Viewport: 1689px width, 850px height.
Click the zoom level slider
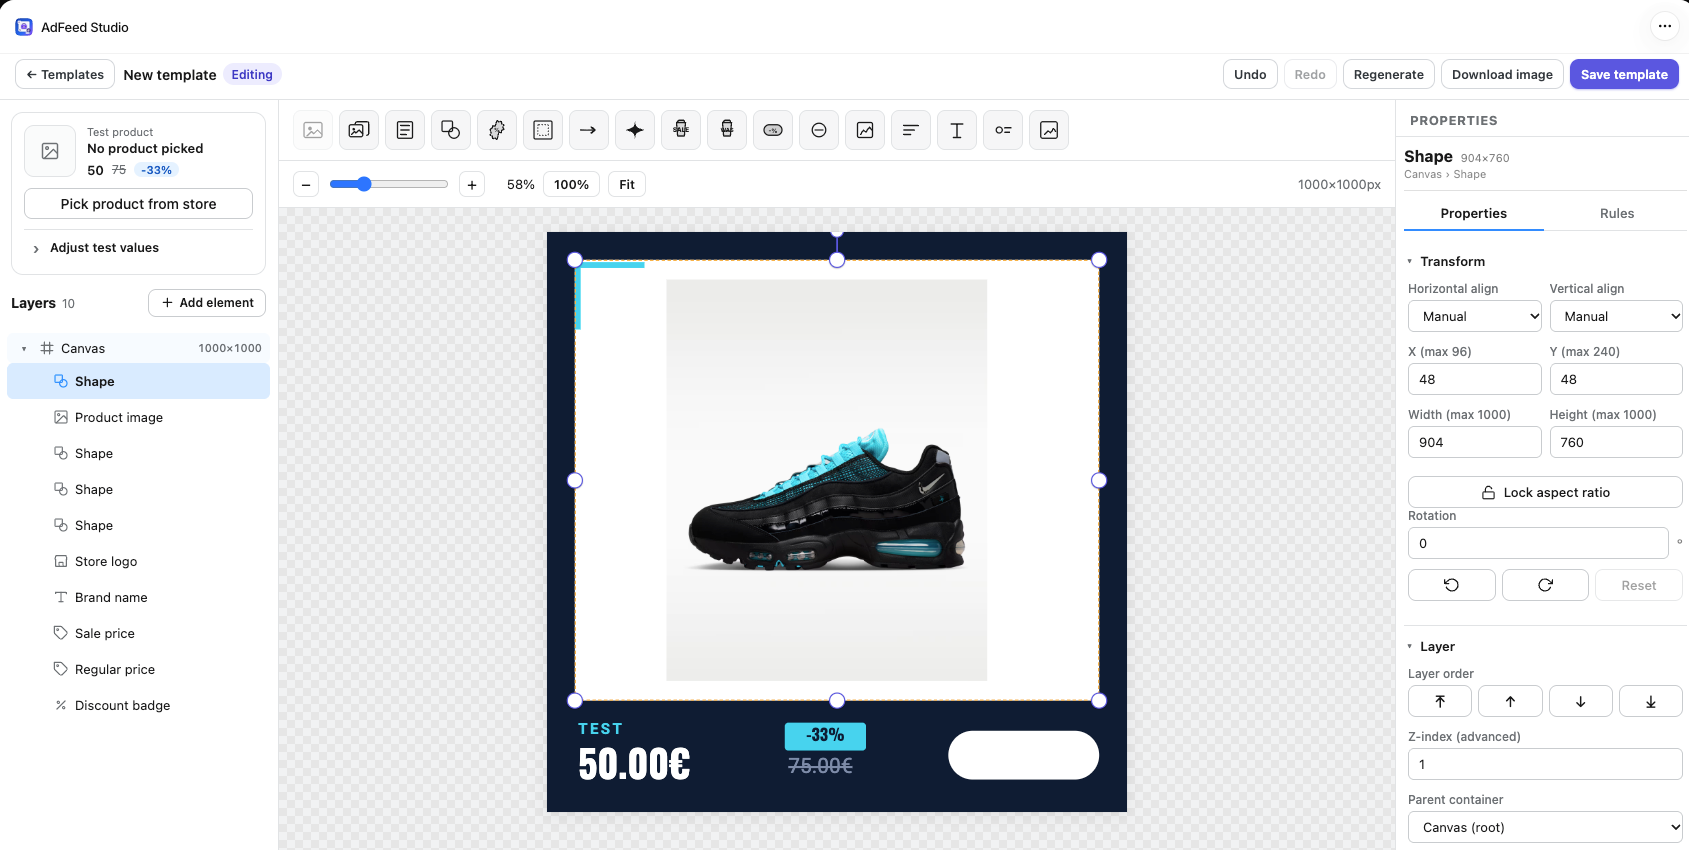coord(389,184)
